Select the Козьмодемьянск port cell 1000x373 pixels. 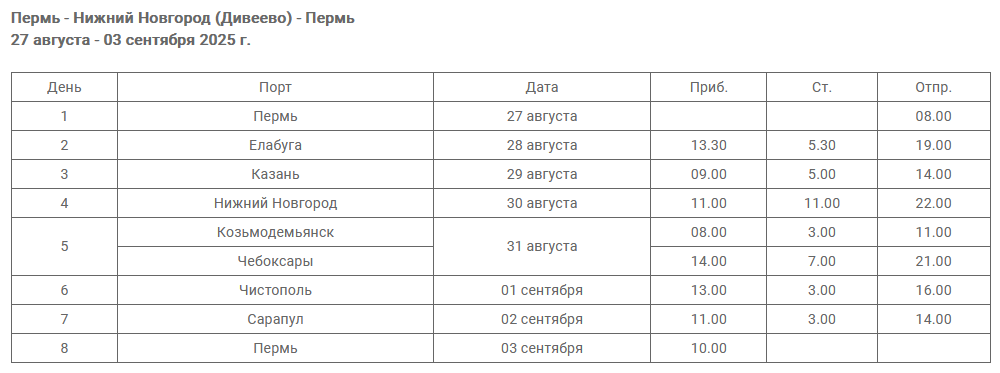coord(276,232)
